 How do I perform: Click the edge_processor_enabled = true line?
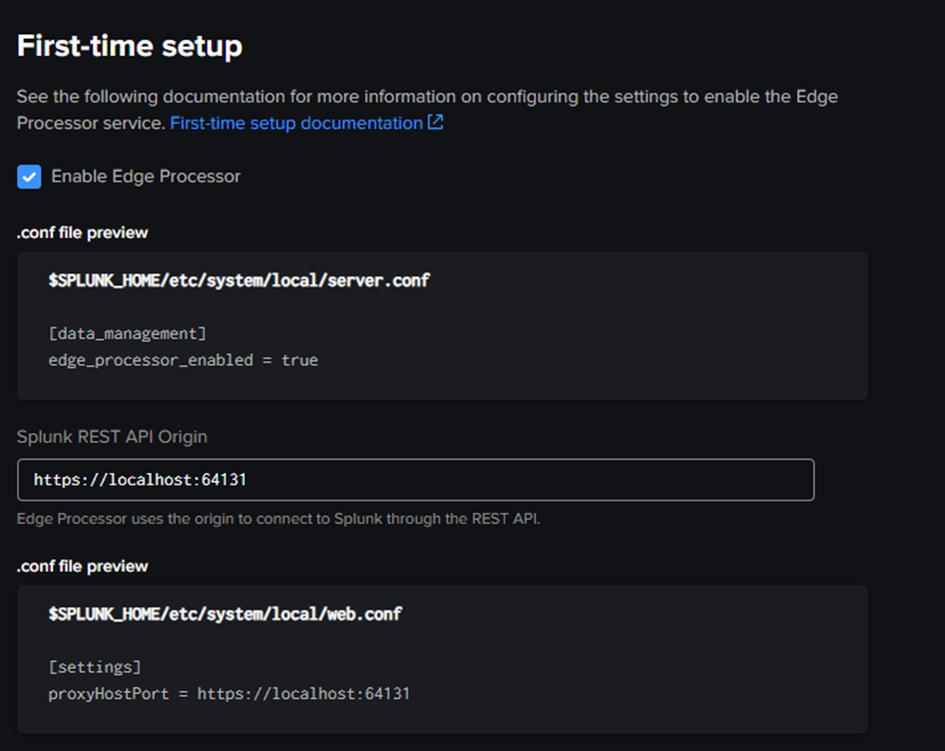pyautogui.click(x=183, y=360)
